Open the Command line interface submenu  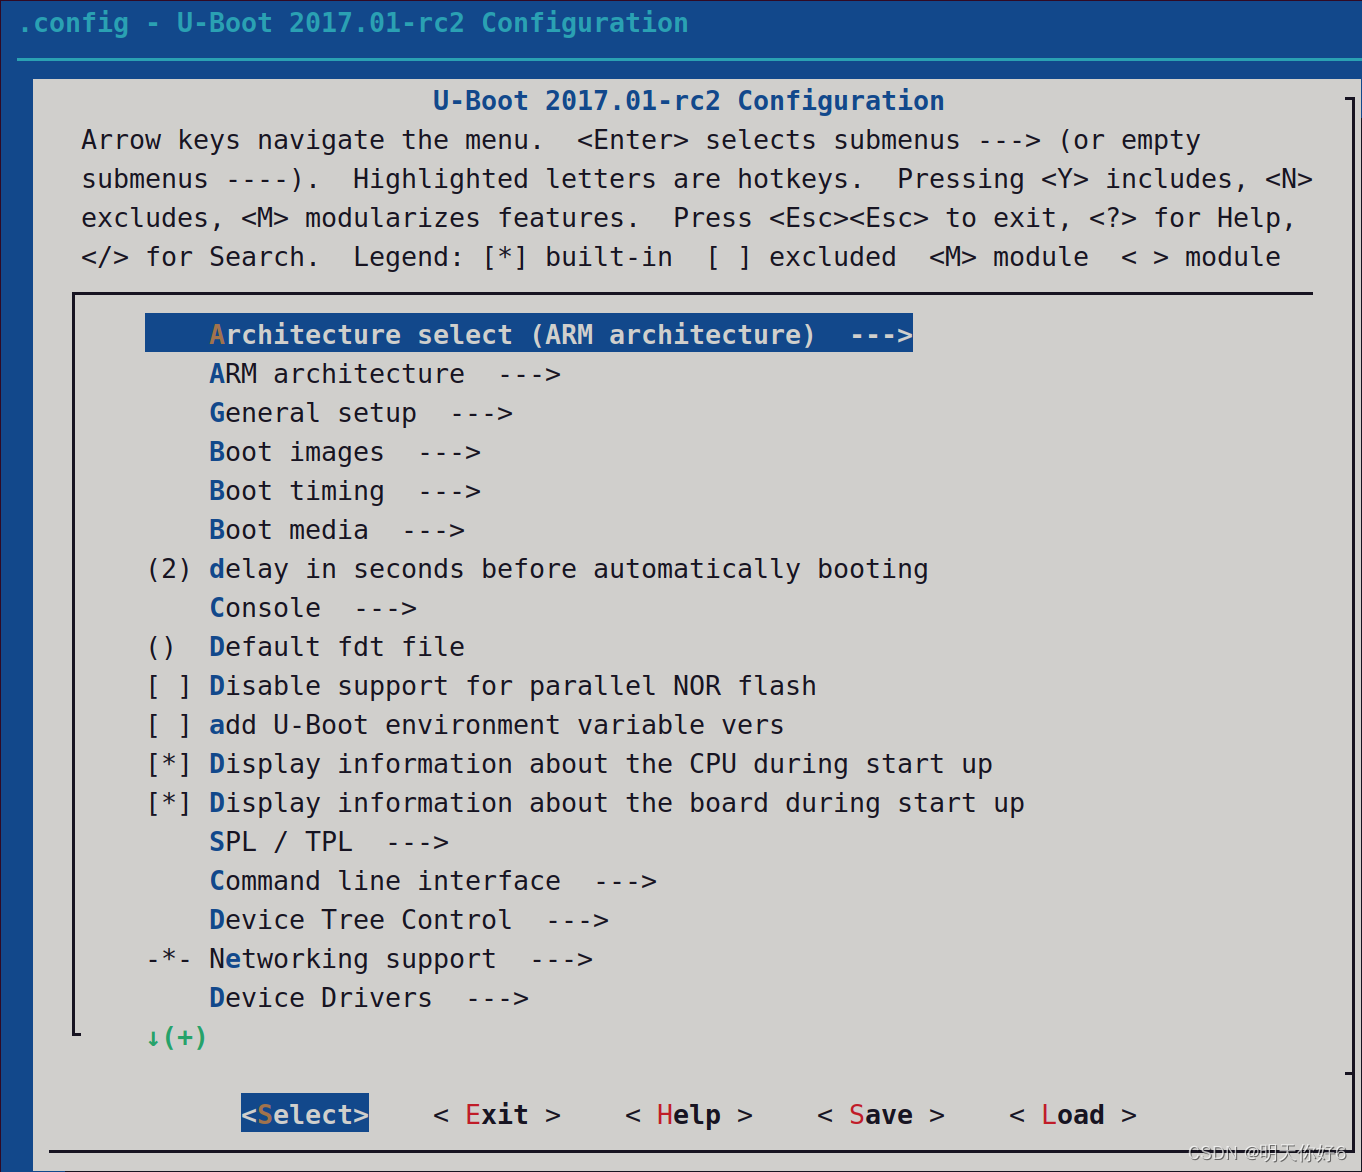(x=433, y=881)
